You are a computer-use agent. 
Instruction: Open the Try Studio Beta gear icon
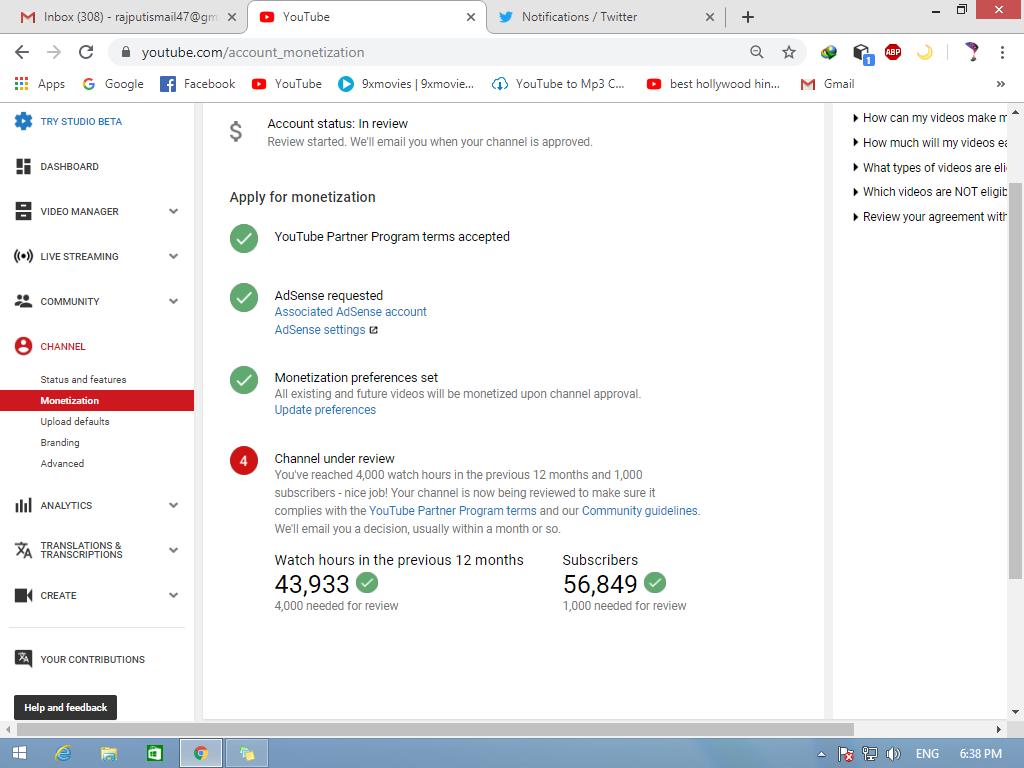pos(23,121)
